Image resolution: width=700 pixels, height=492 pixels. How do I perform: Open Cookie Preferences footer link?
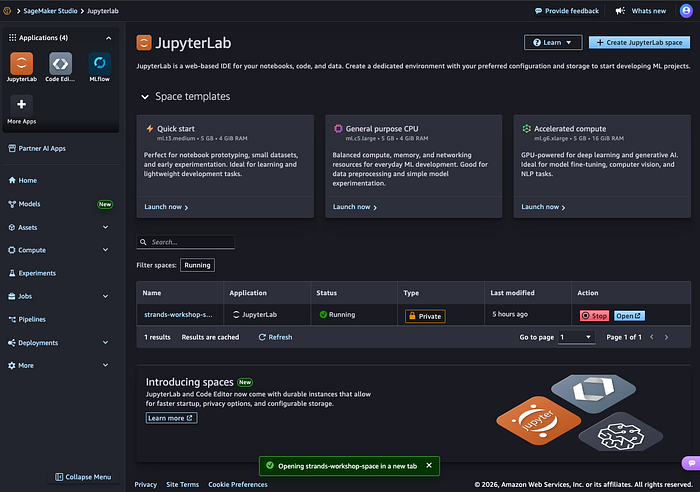point(238,484)
